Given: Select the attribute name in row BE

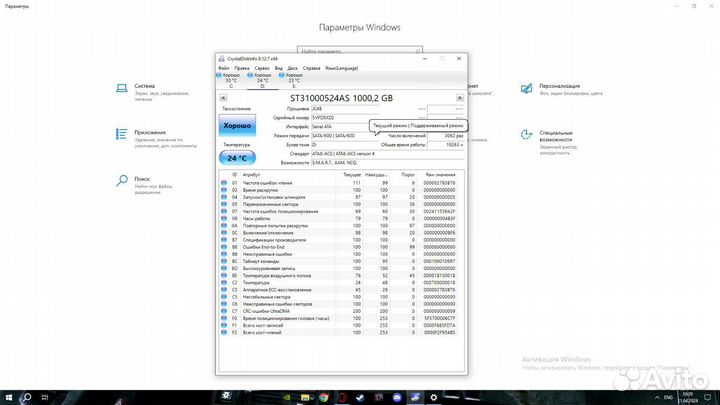Looking at the screenshot, I should coord(277,276).
